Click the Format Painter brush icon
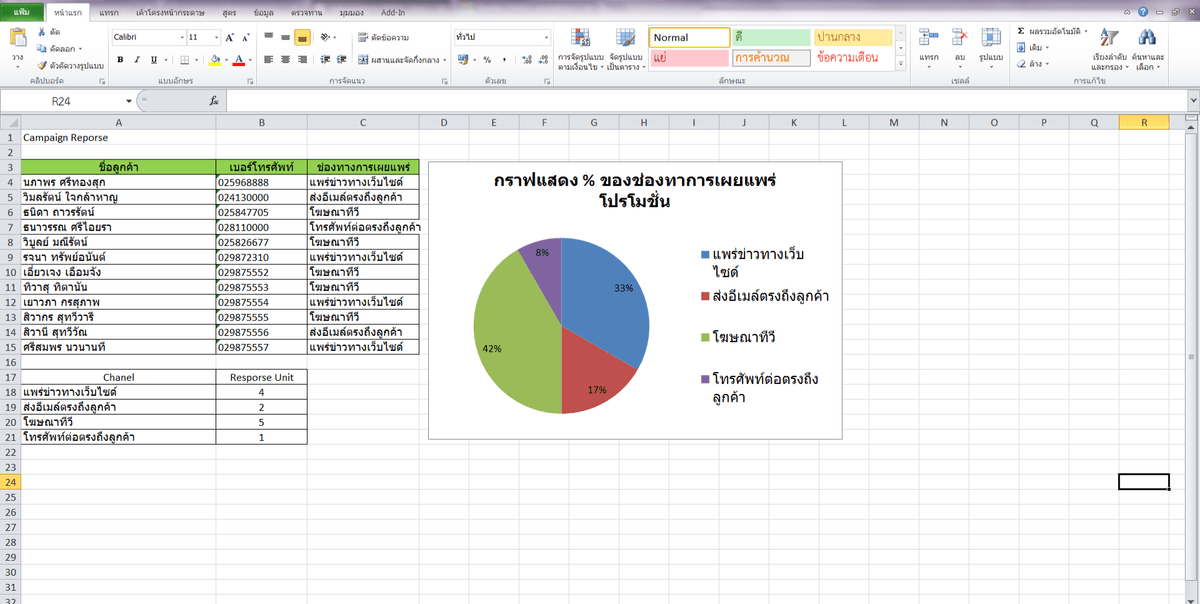Viewport: 1200px width, 604px height. (43, 65)
